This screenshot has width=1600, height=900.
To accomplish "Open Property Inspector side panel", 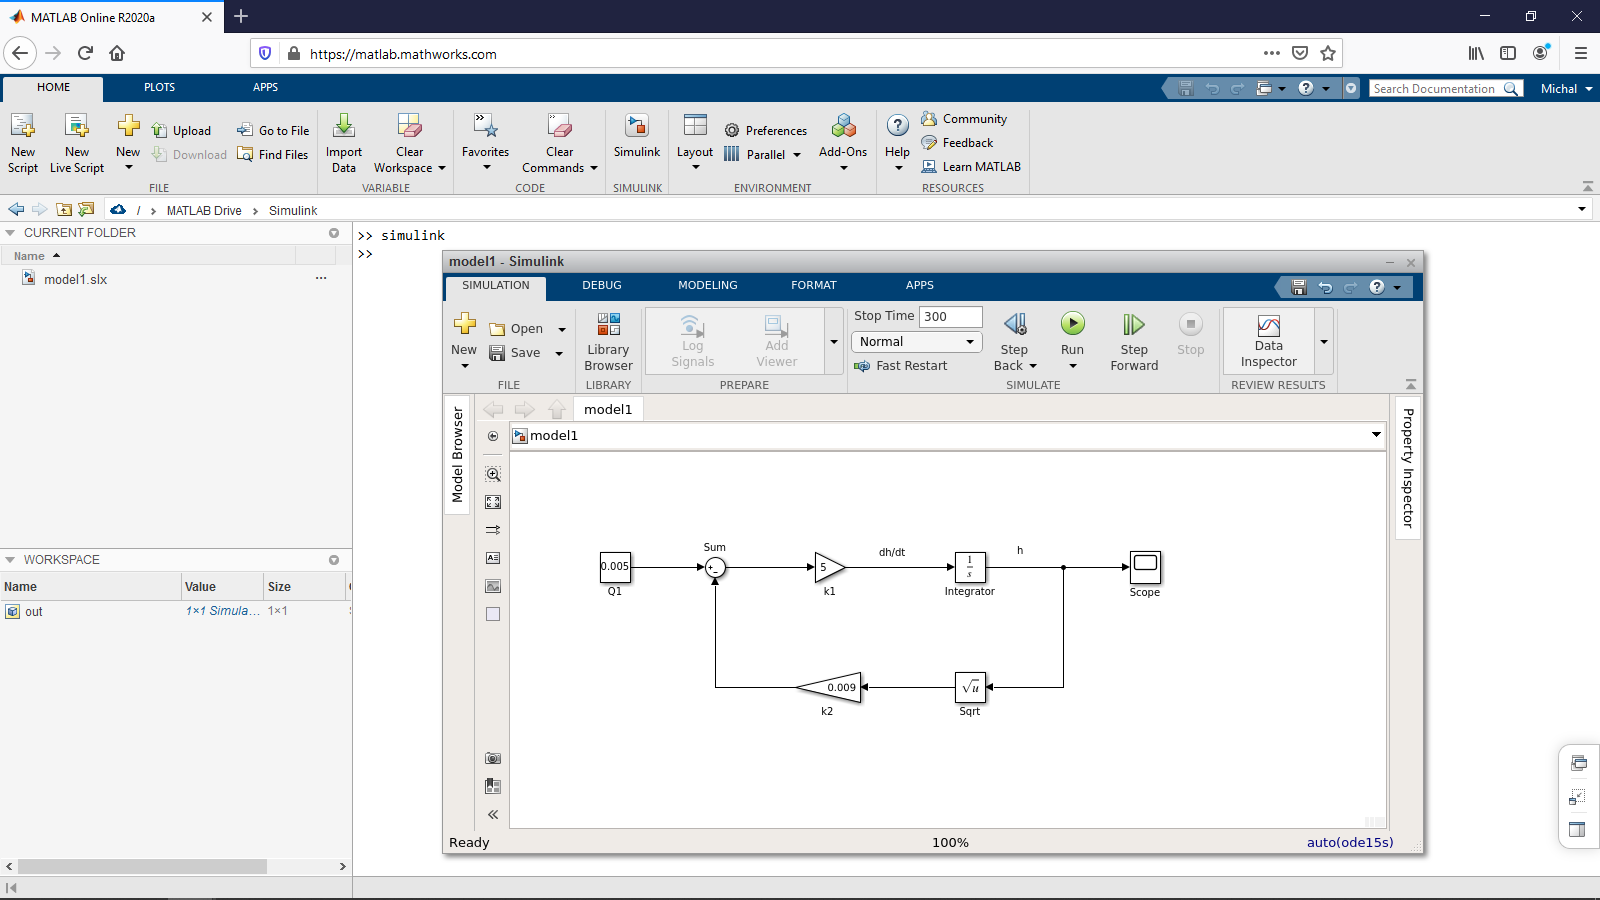I will click(1408, 467).
